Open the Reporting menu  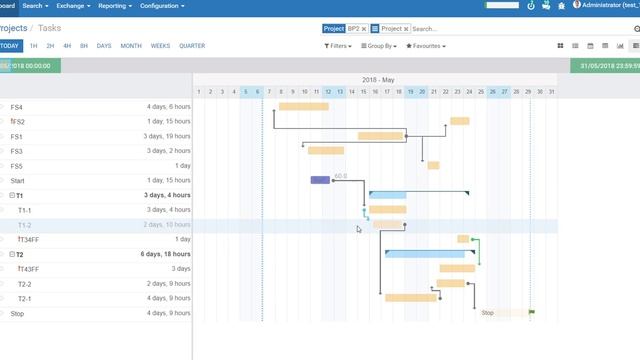[x=115, y=6]
